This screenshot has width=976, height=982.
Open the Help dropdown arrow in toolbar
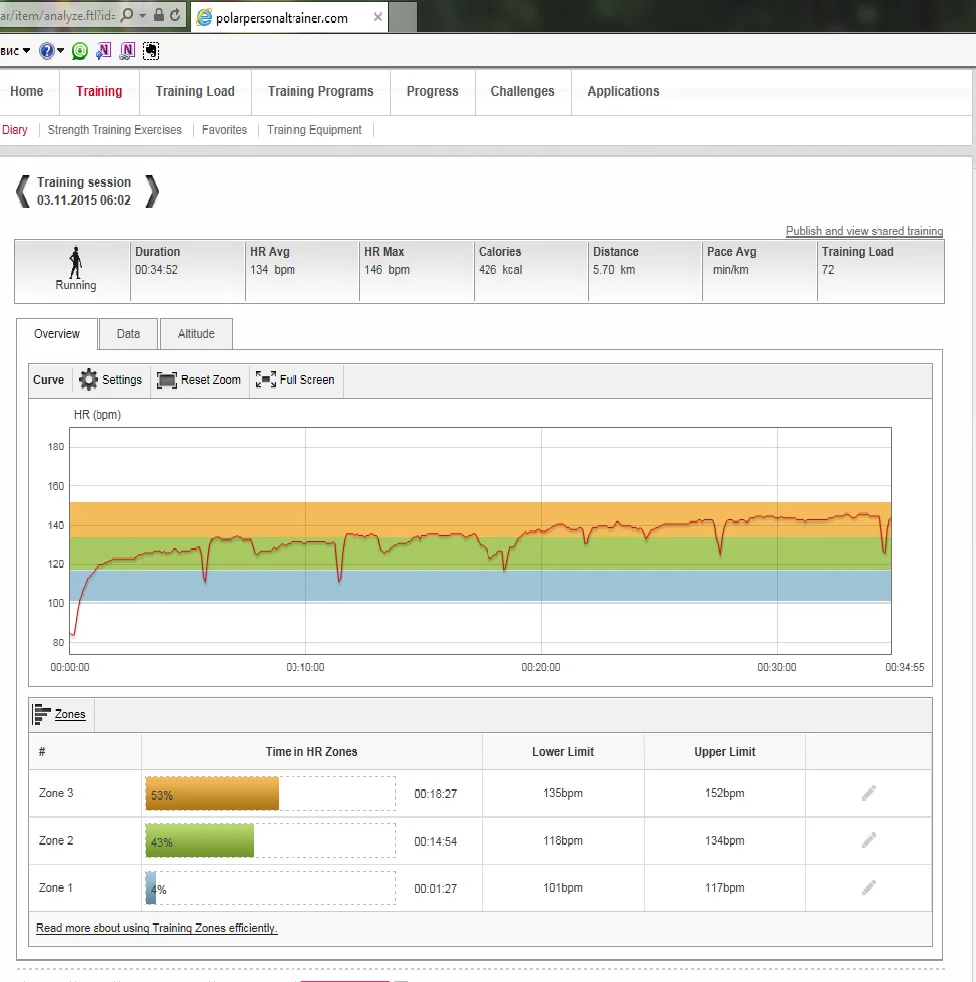click(x=61, y=50)
